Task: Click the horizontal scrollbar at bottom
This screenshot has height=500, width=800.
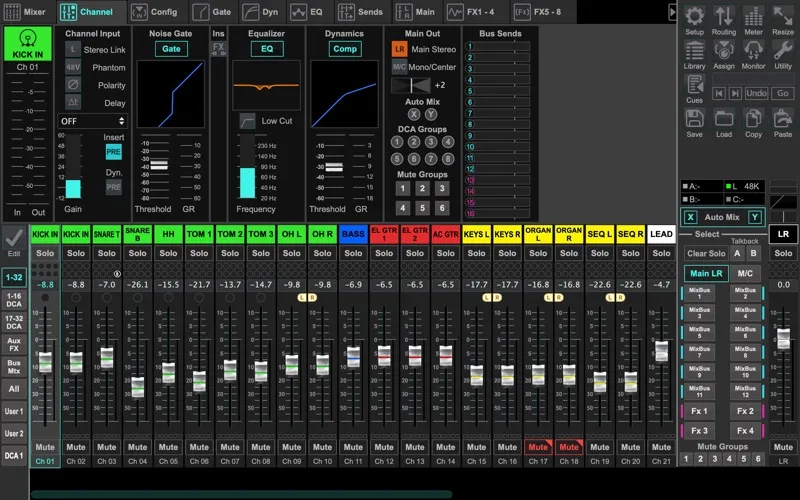Action: click(241, 494)
